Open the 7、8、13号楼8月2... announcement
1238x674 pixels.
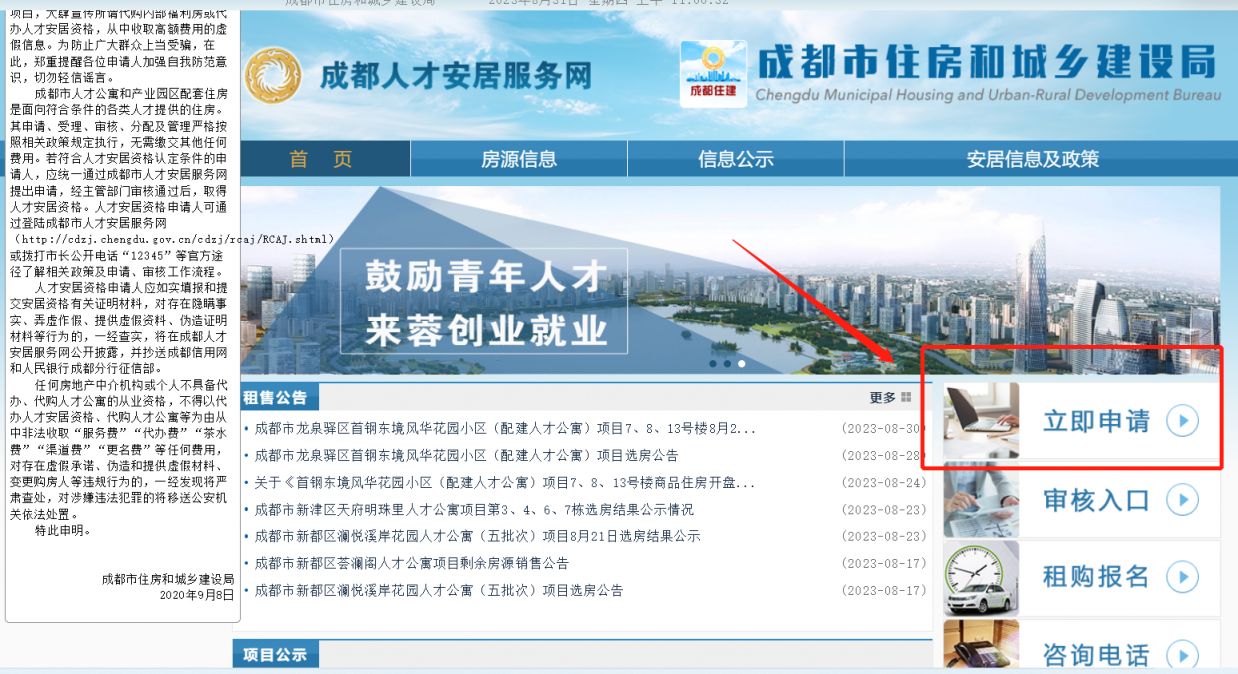[505, 429]
